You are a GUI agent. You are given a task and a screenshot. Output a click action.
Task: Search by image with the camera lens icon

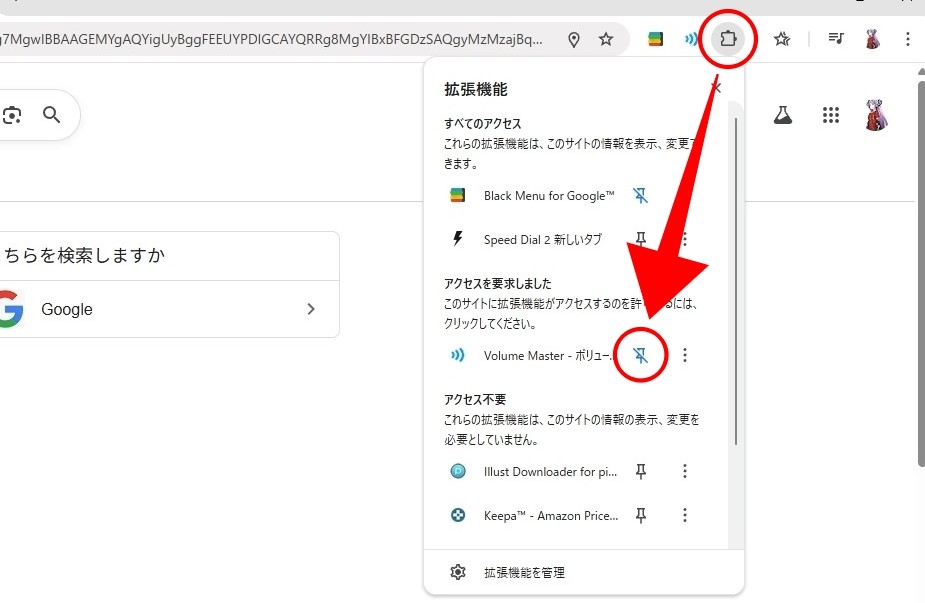pyautogui.click(x=12, y=115)
